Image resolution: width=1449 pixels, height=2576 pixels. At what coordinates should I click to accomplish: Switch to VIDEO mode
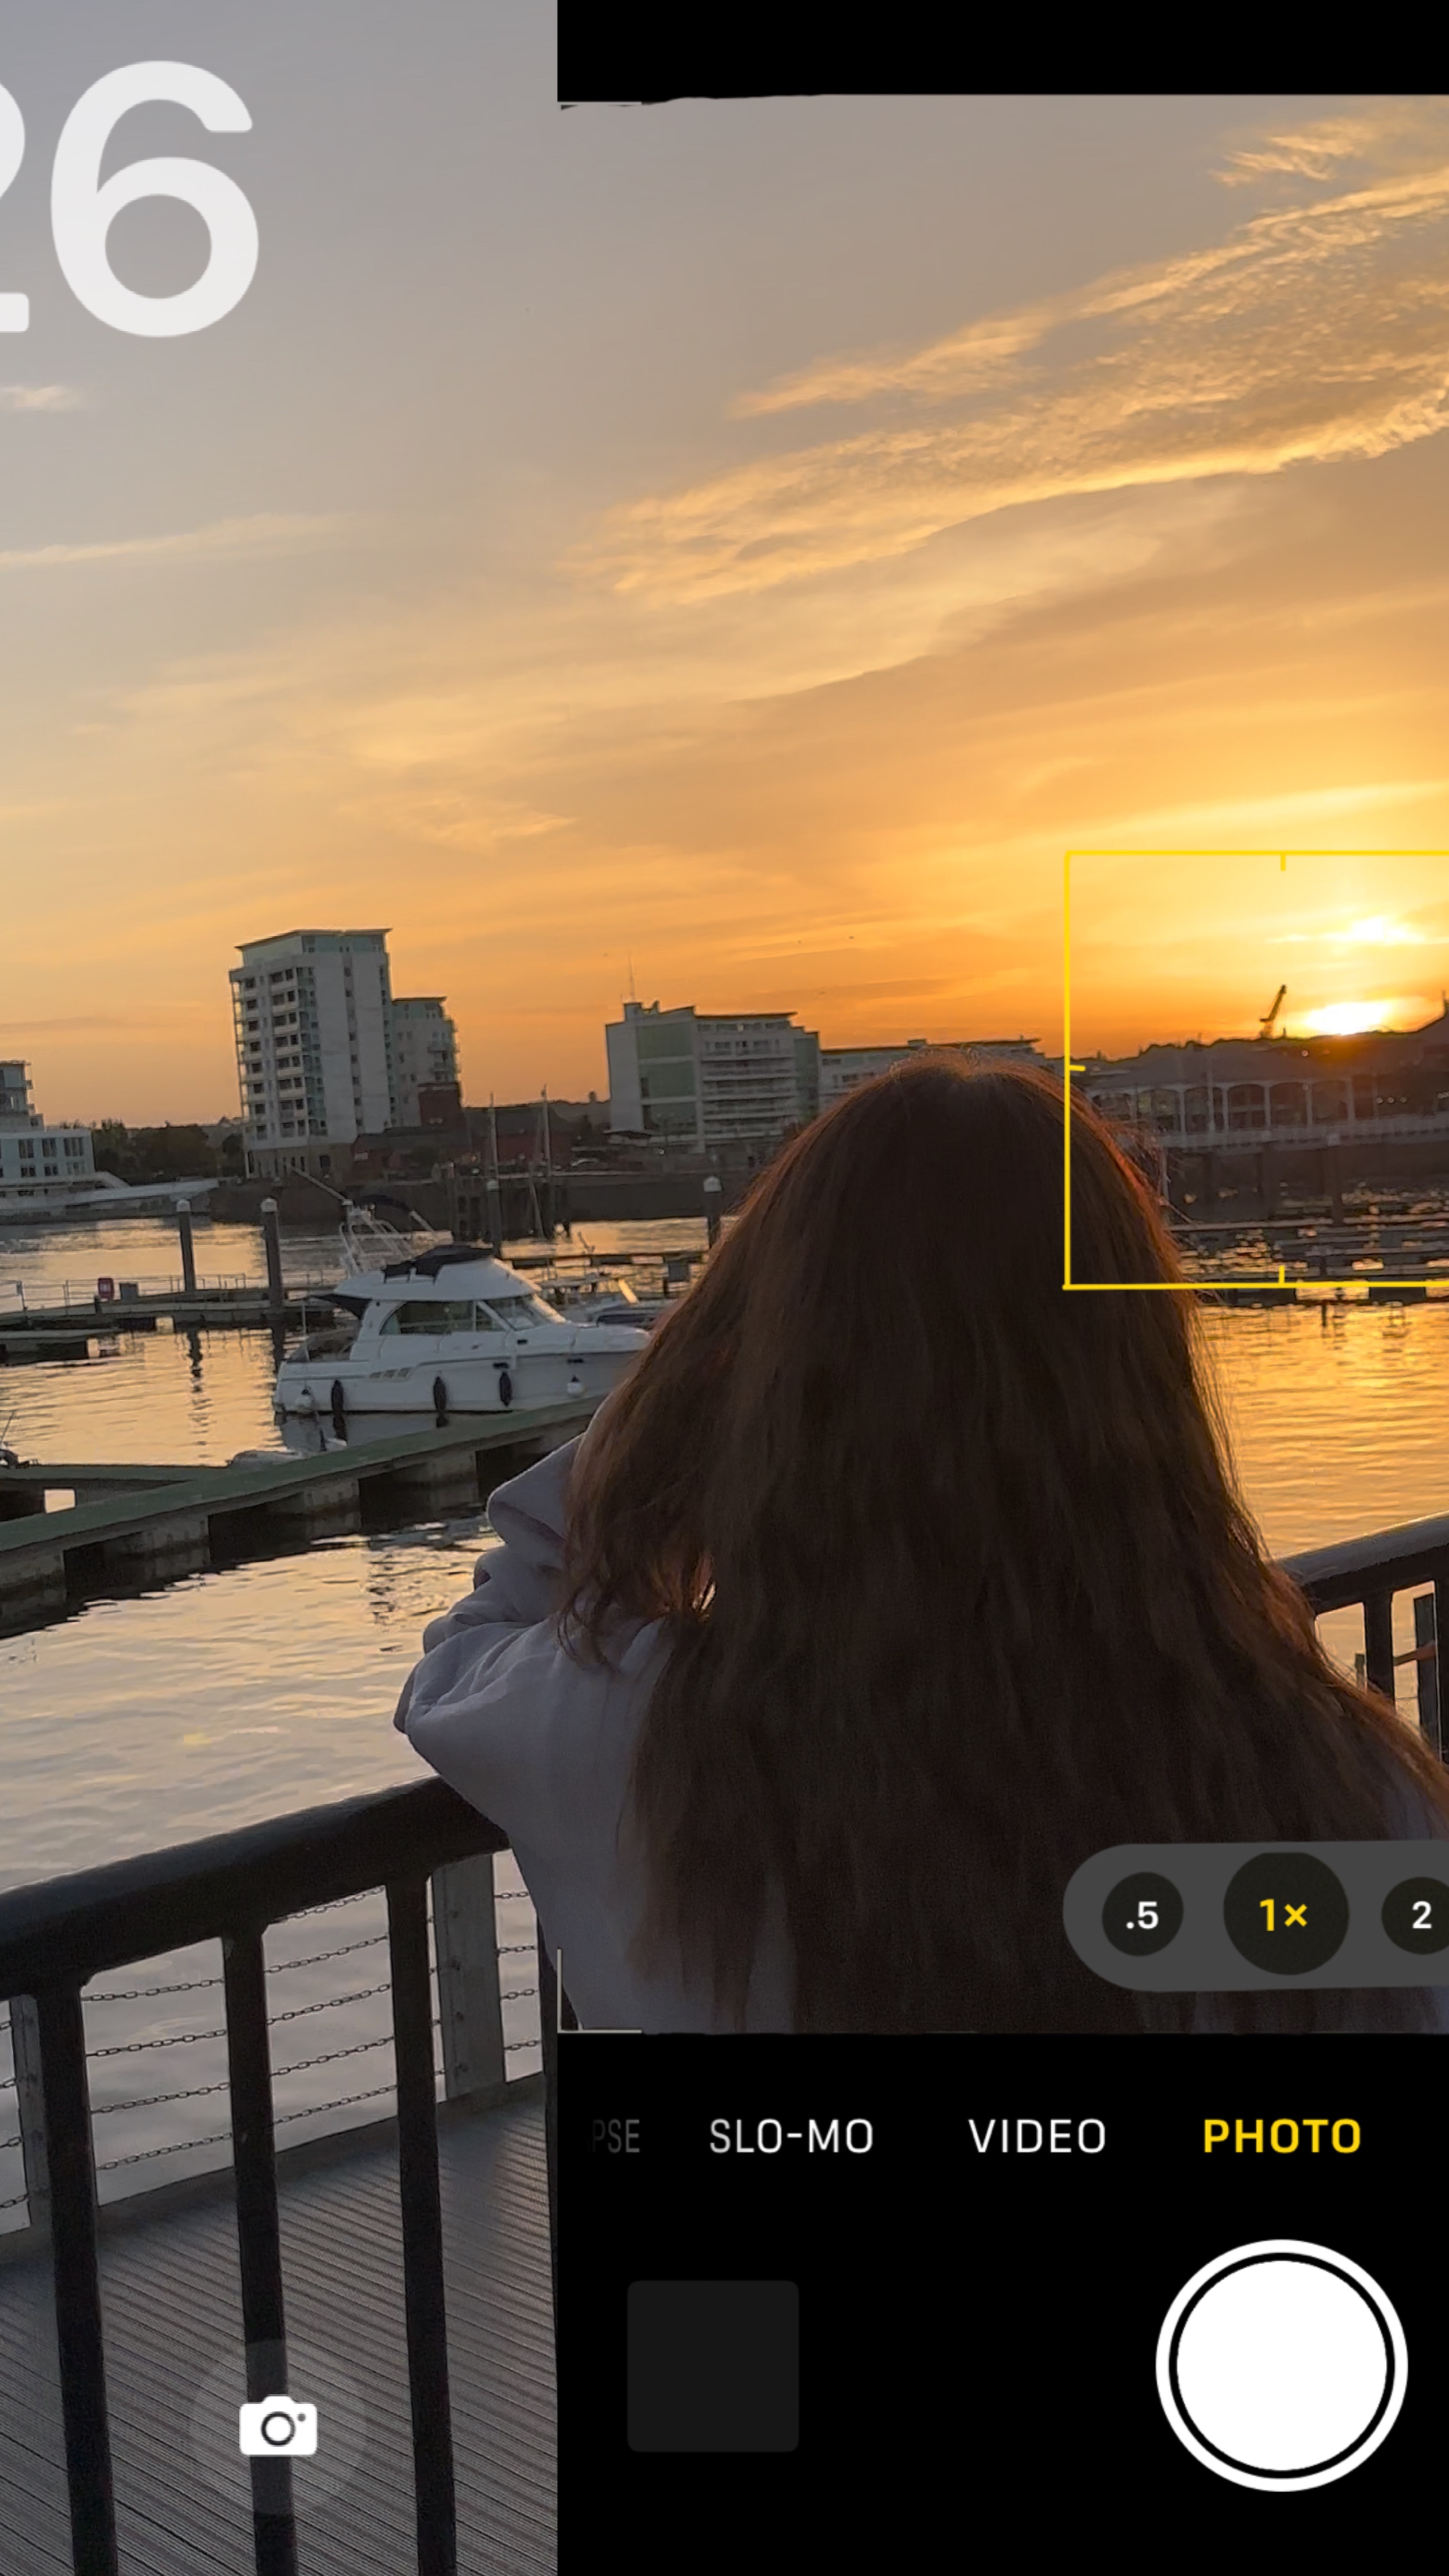[x=1037, y=2137]
